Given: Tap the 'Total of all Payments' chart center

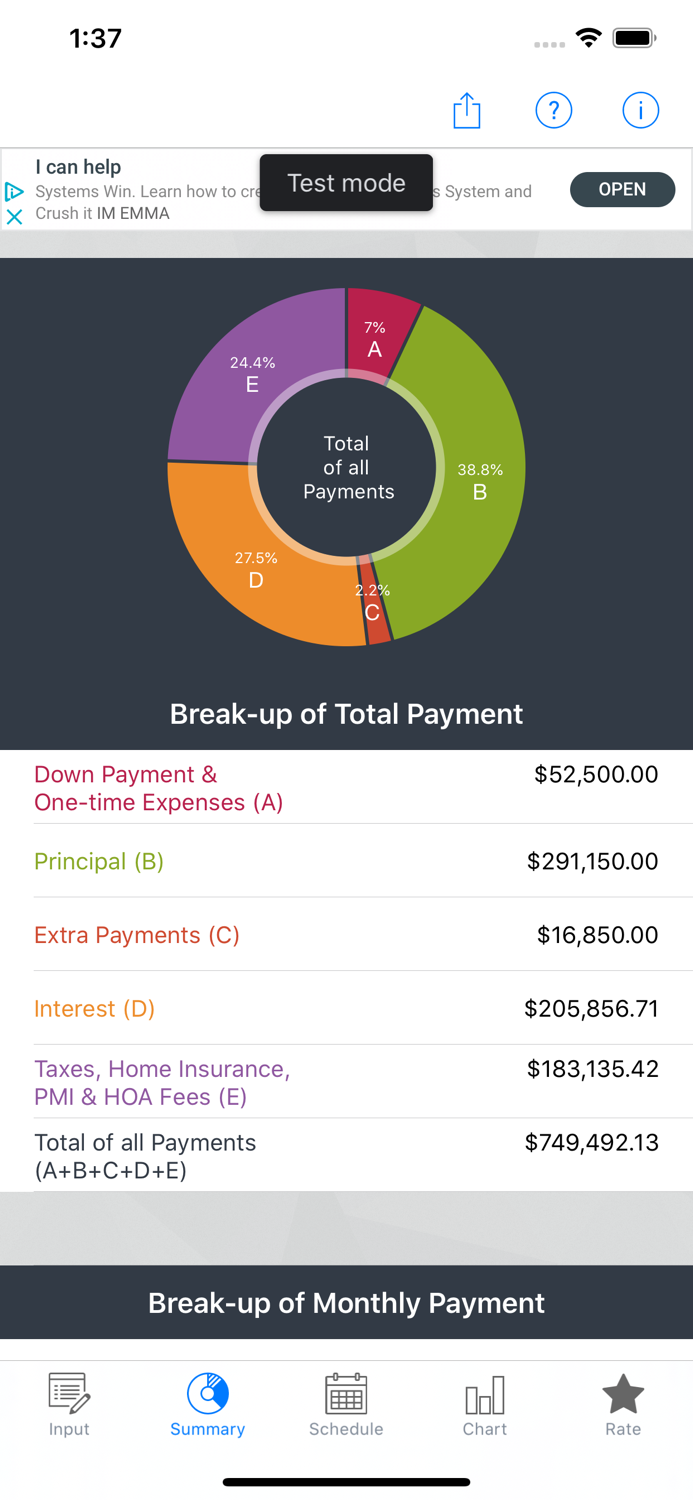Looking at the screenshot, I should [348, 467].
